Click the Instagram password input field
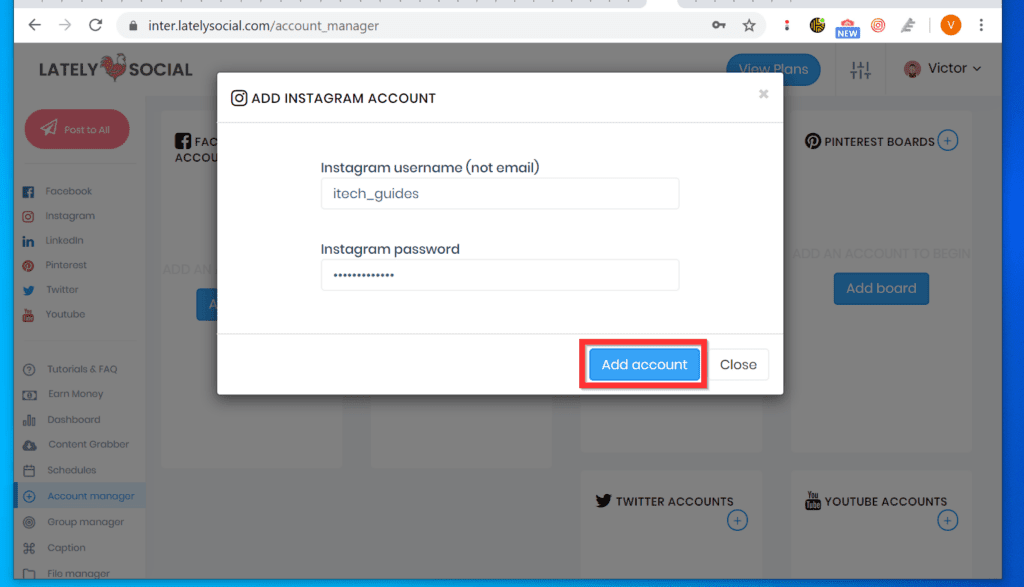This screenshot has height=587, width=1024. coord(500,275)
